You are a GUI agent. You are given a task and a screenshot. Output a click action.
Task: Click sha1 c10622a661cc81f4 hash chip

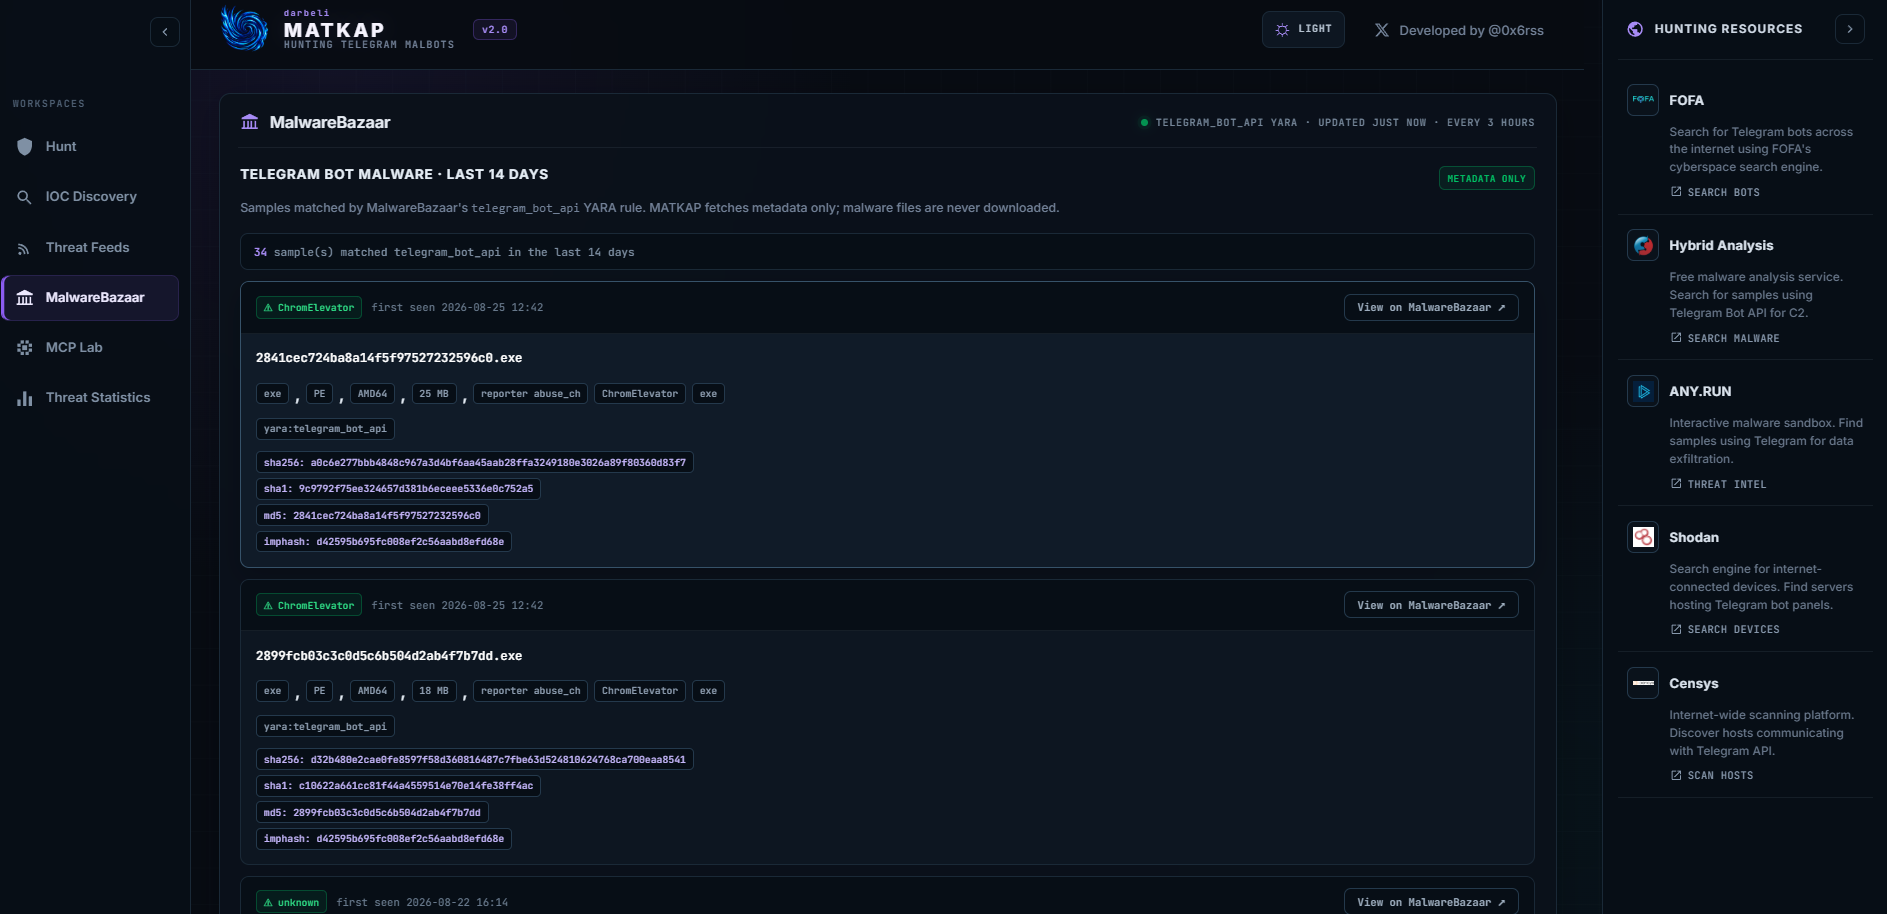tap(398, 786)
